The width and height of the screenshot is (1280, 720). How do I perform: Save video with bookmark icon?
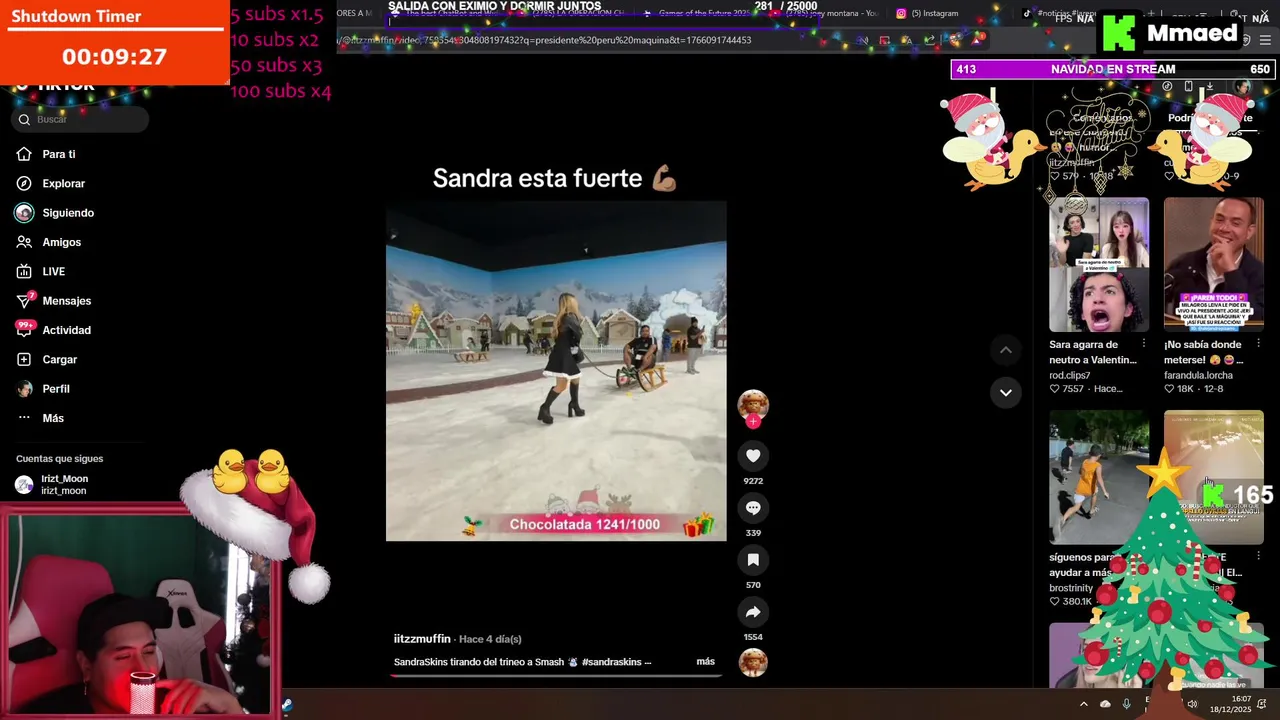(753, 560)
